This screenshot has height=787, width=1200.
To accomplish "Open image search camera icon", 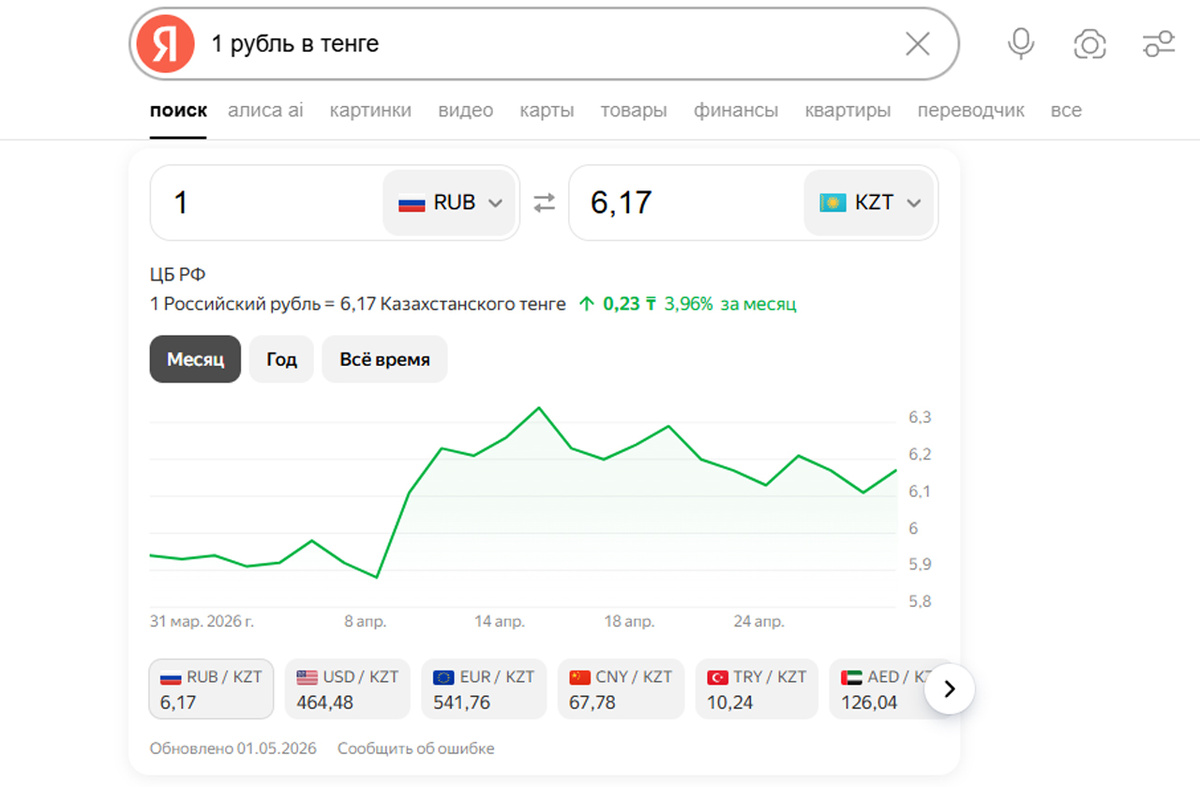I will click(1090, 44).
